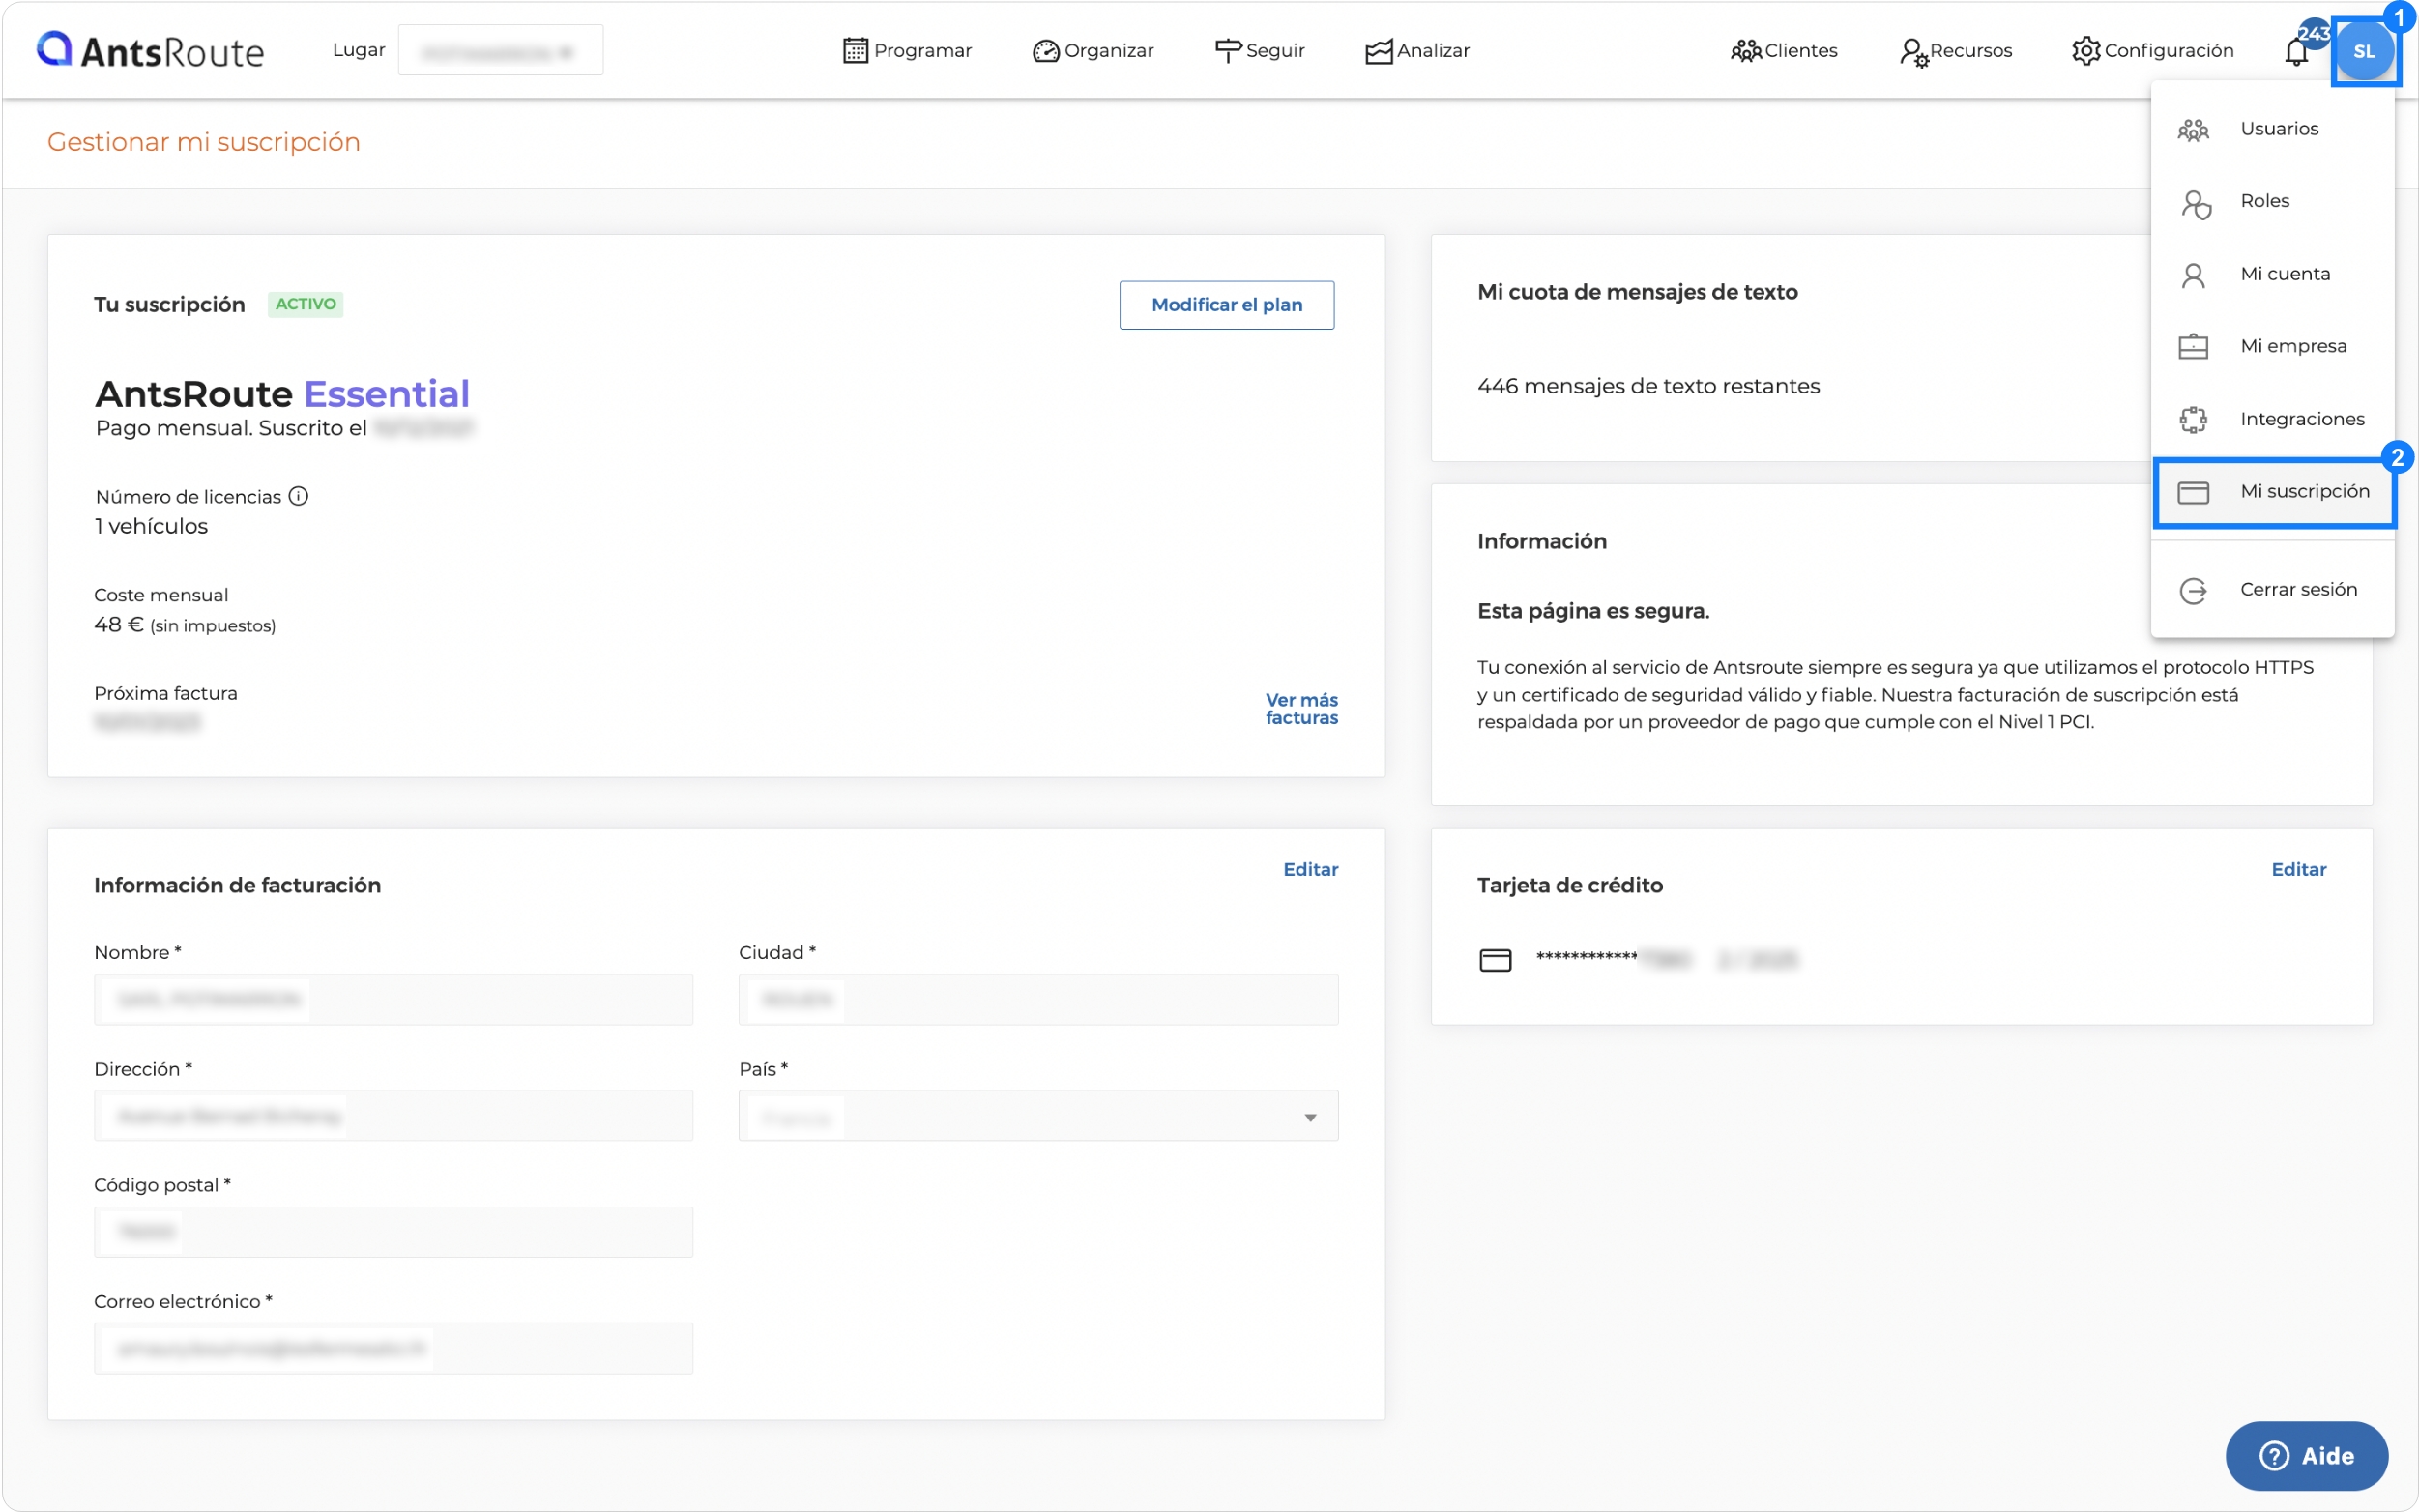The height and width of the screenshot is (1512, 2419).
Task: Click the Modificar el plan button
Action: click(x=1226, y=304)
